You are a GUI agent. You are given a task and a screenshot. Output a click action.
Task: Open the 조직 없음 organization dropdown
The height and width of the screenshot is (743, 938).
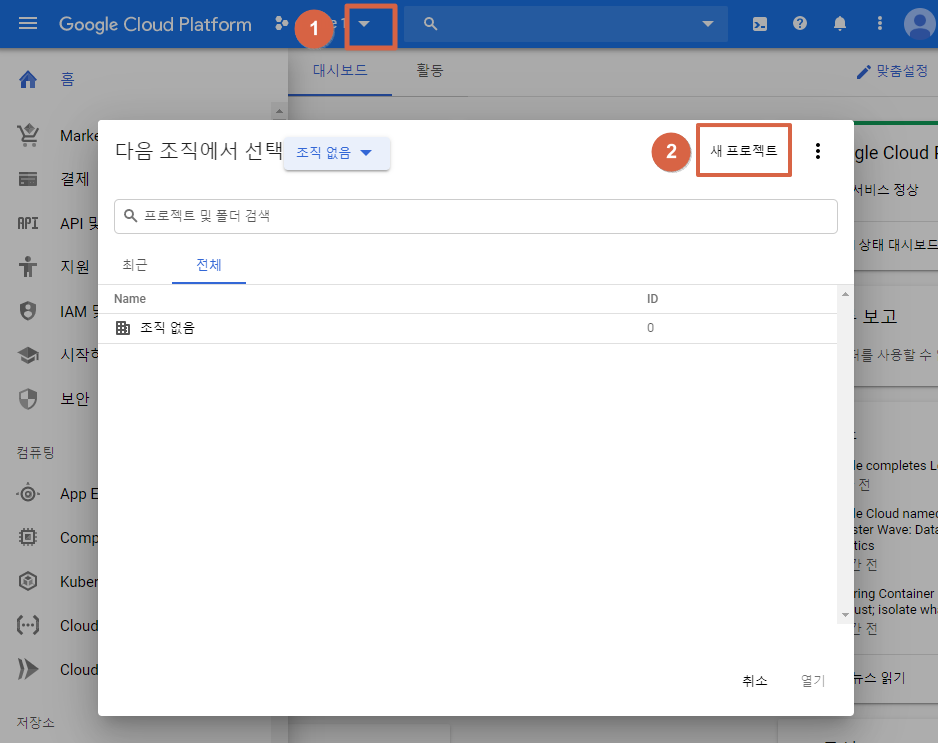(x=337, y=153)
